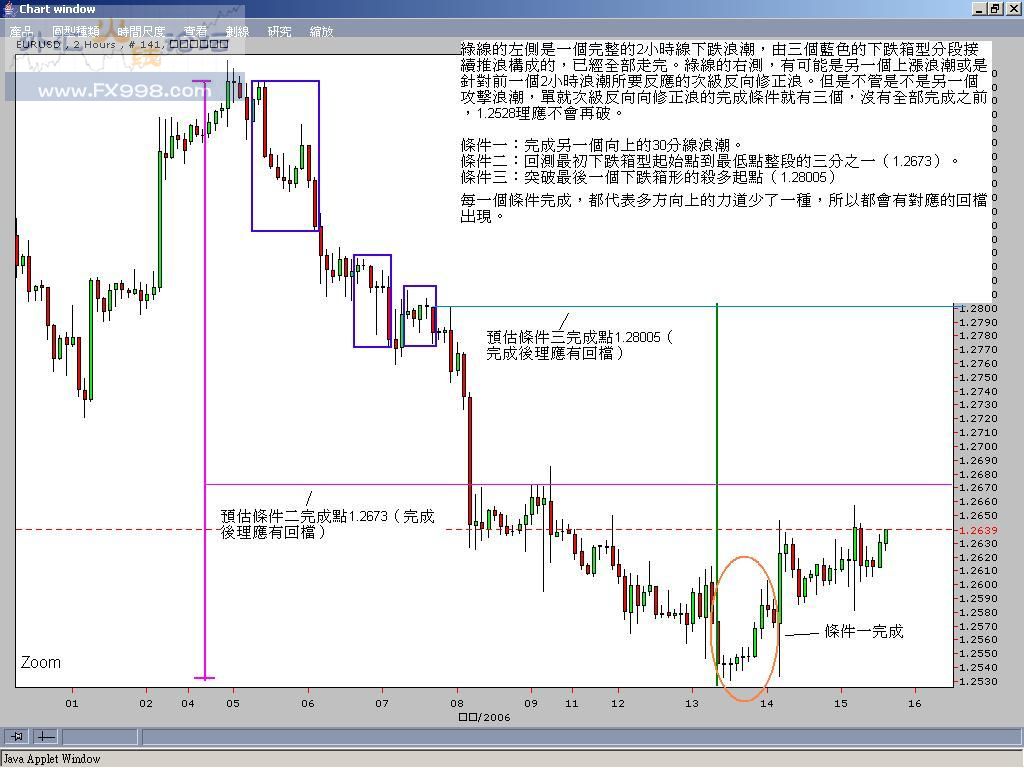
Task: Open the 劃線 menu
Action: [x=237, y=31]
